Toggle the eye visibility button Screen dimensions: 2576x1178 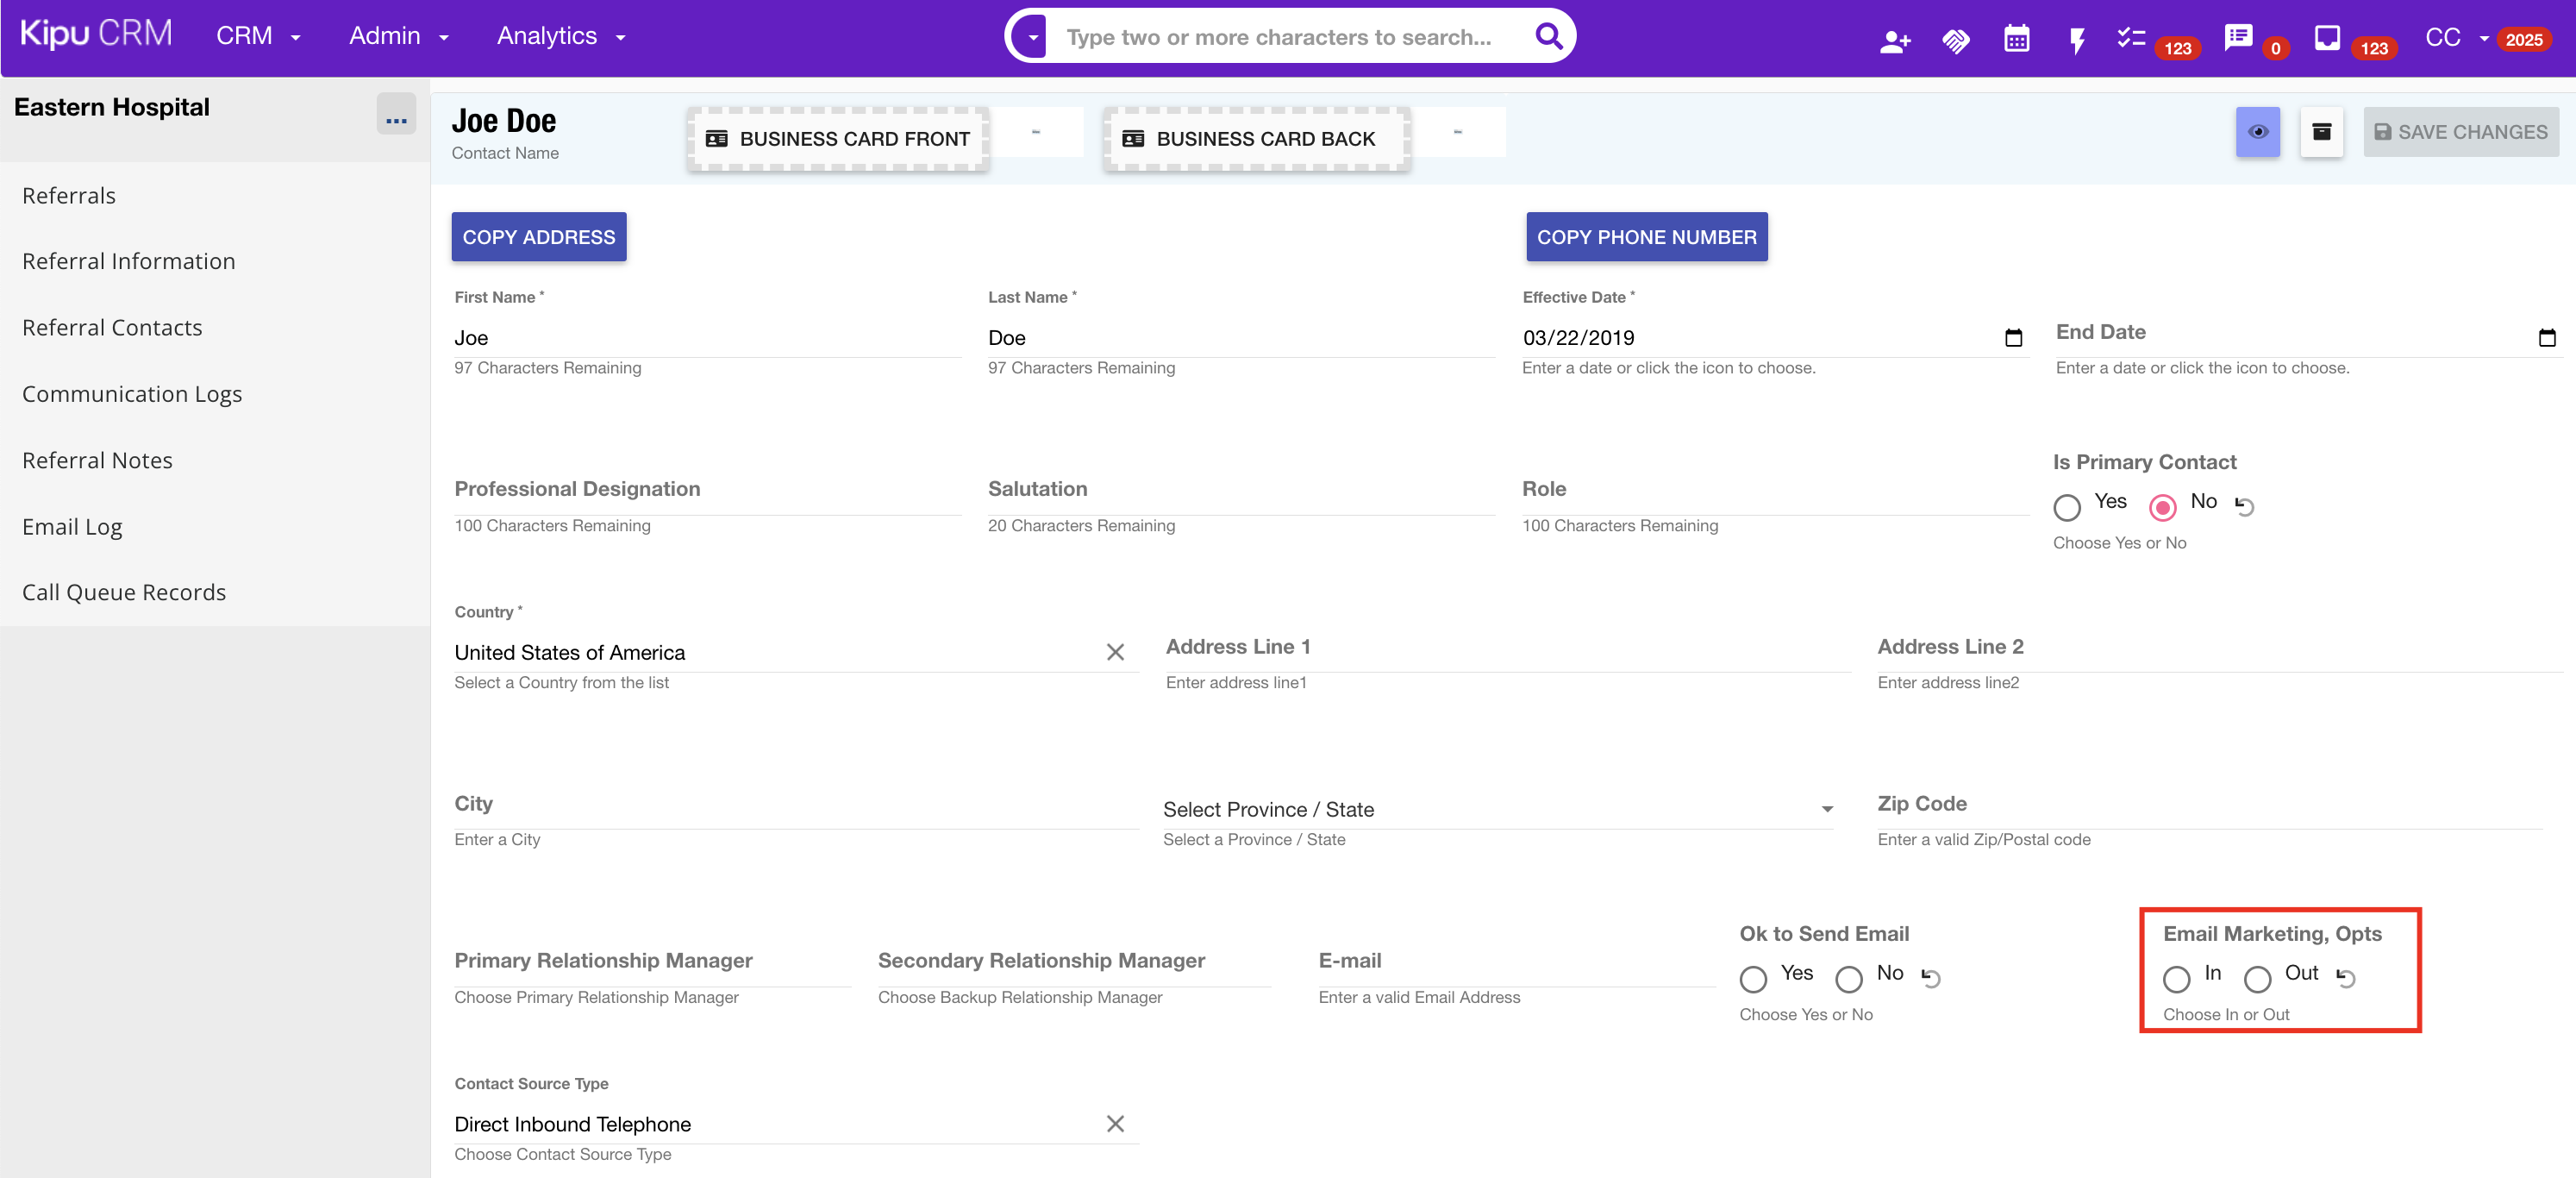(x=2258, y=132)
